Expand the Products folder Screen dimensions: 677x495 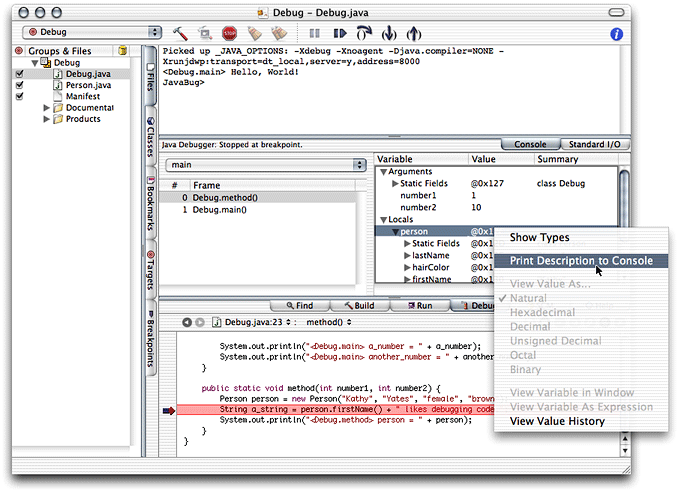click(47, 119)
